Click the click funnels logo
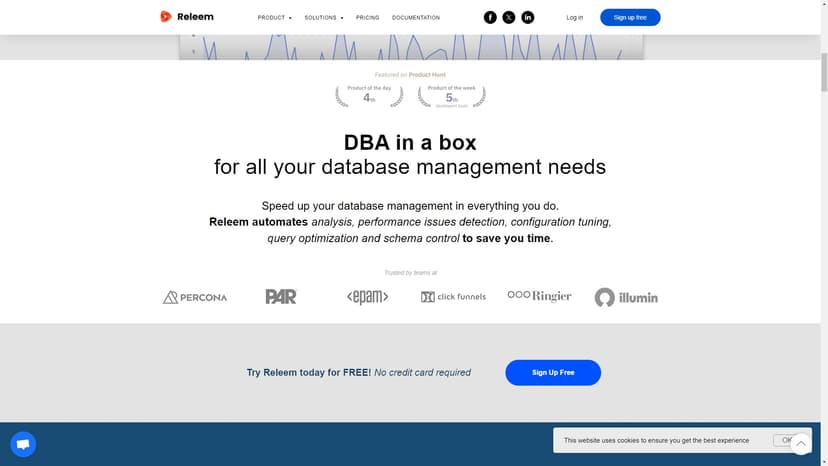 point(453,297)
